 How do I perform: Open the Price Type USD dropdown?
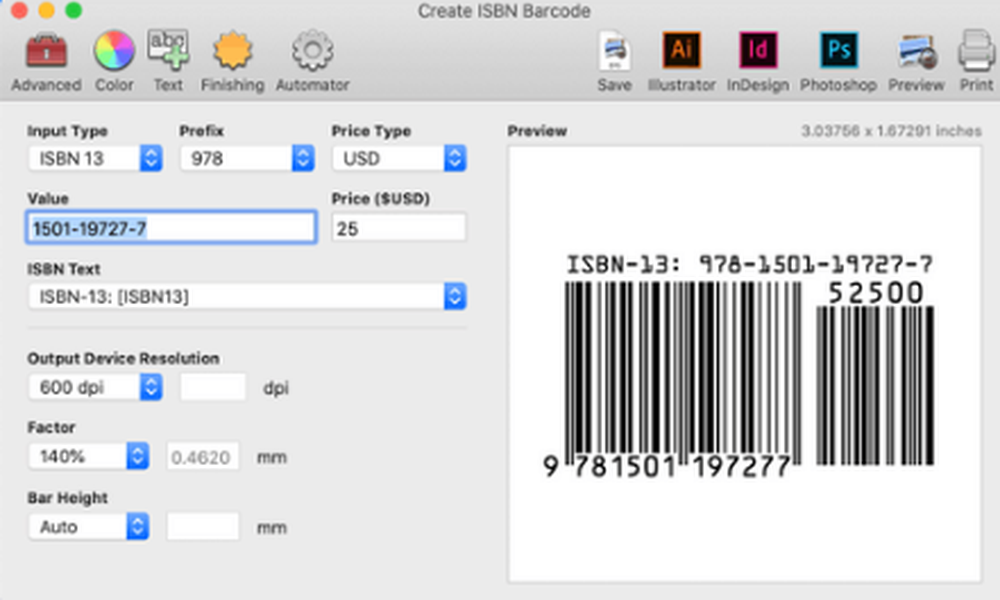pyautogui.click(x=399, y=158)
